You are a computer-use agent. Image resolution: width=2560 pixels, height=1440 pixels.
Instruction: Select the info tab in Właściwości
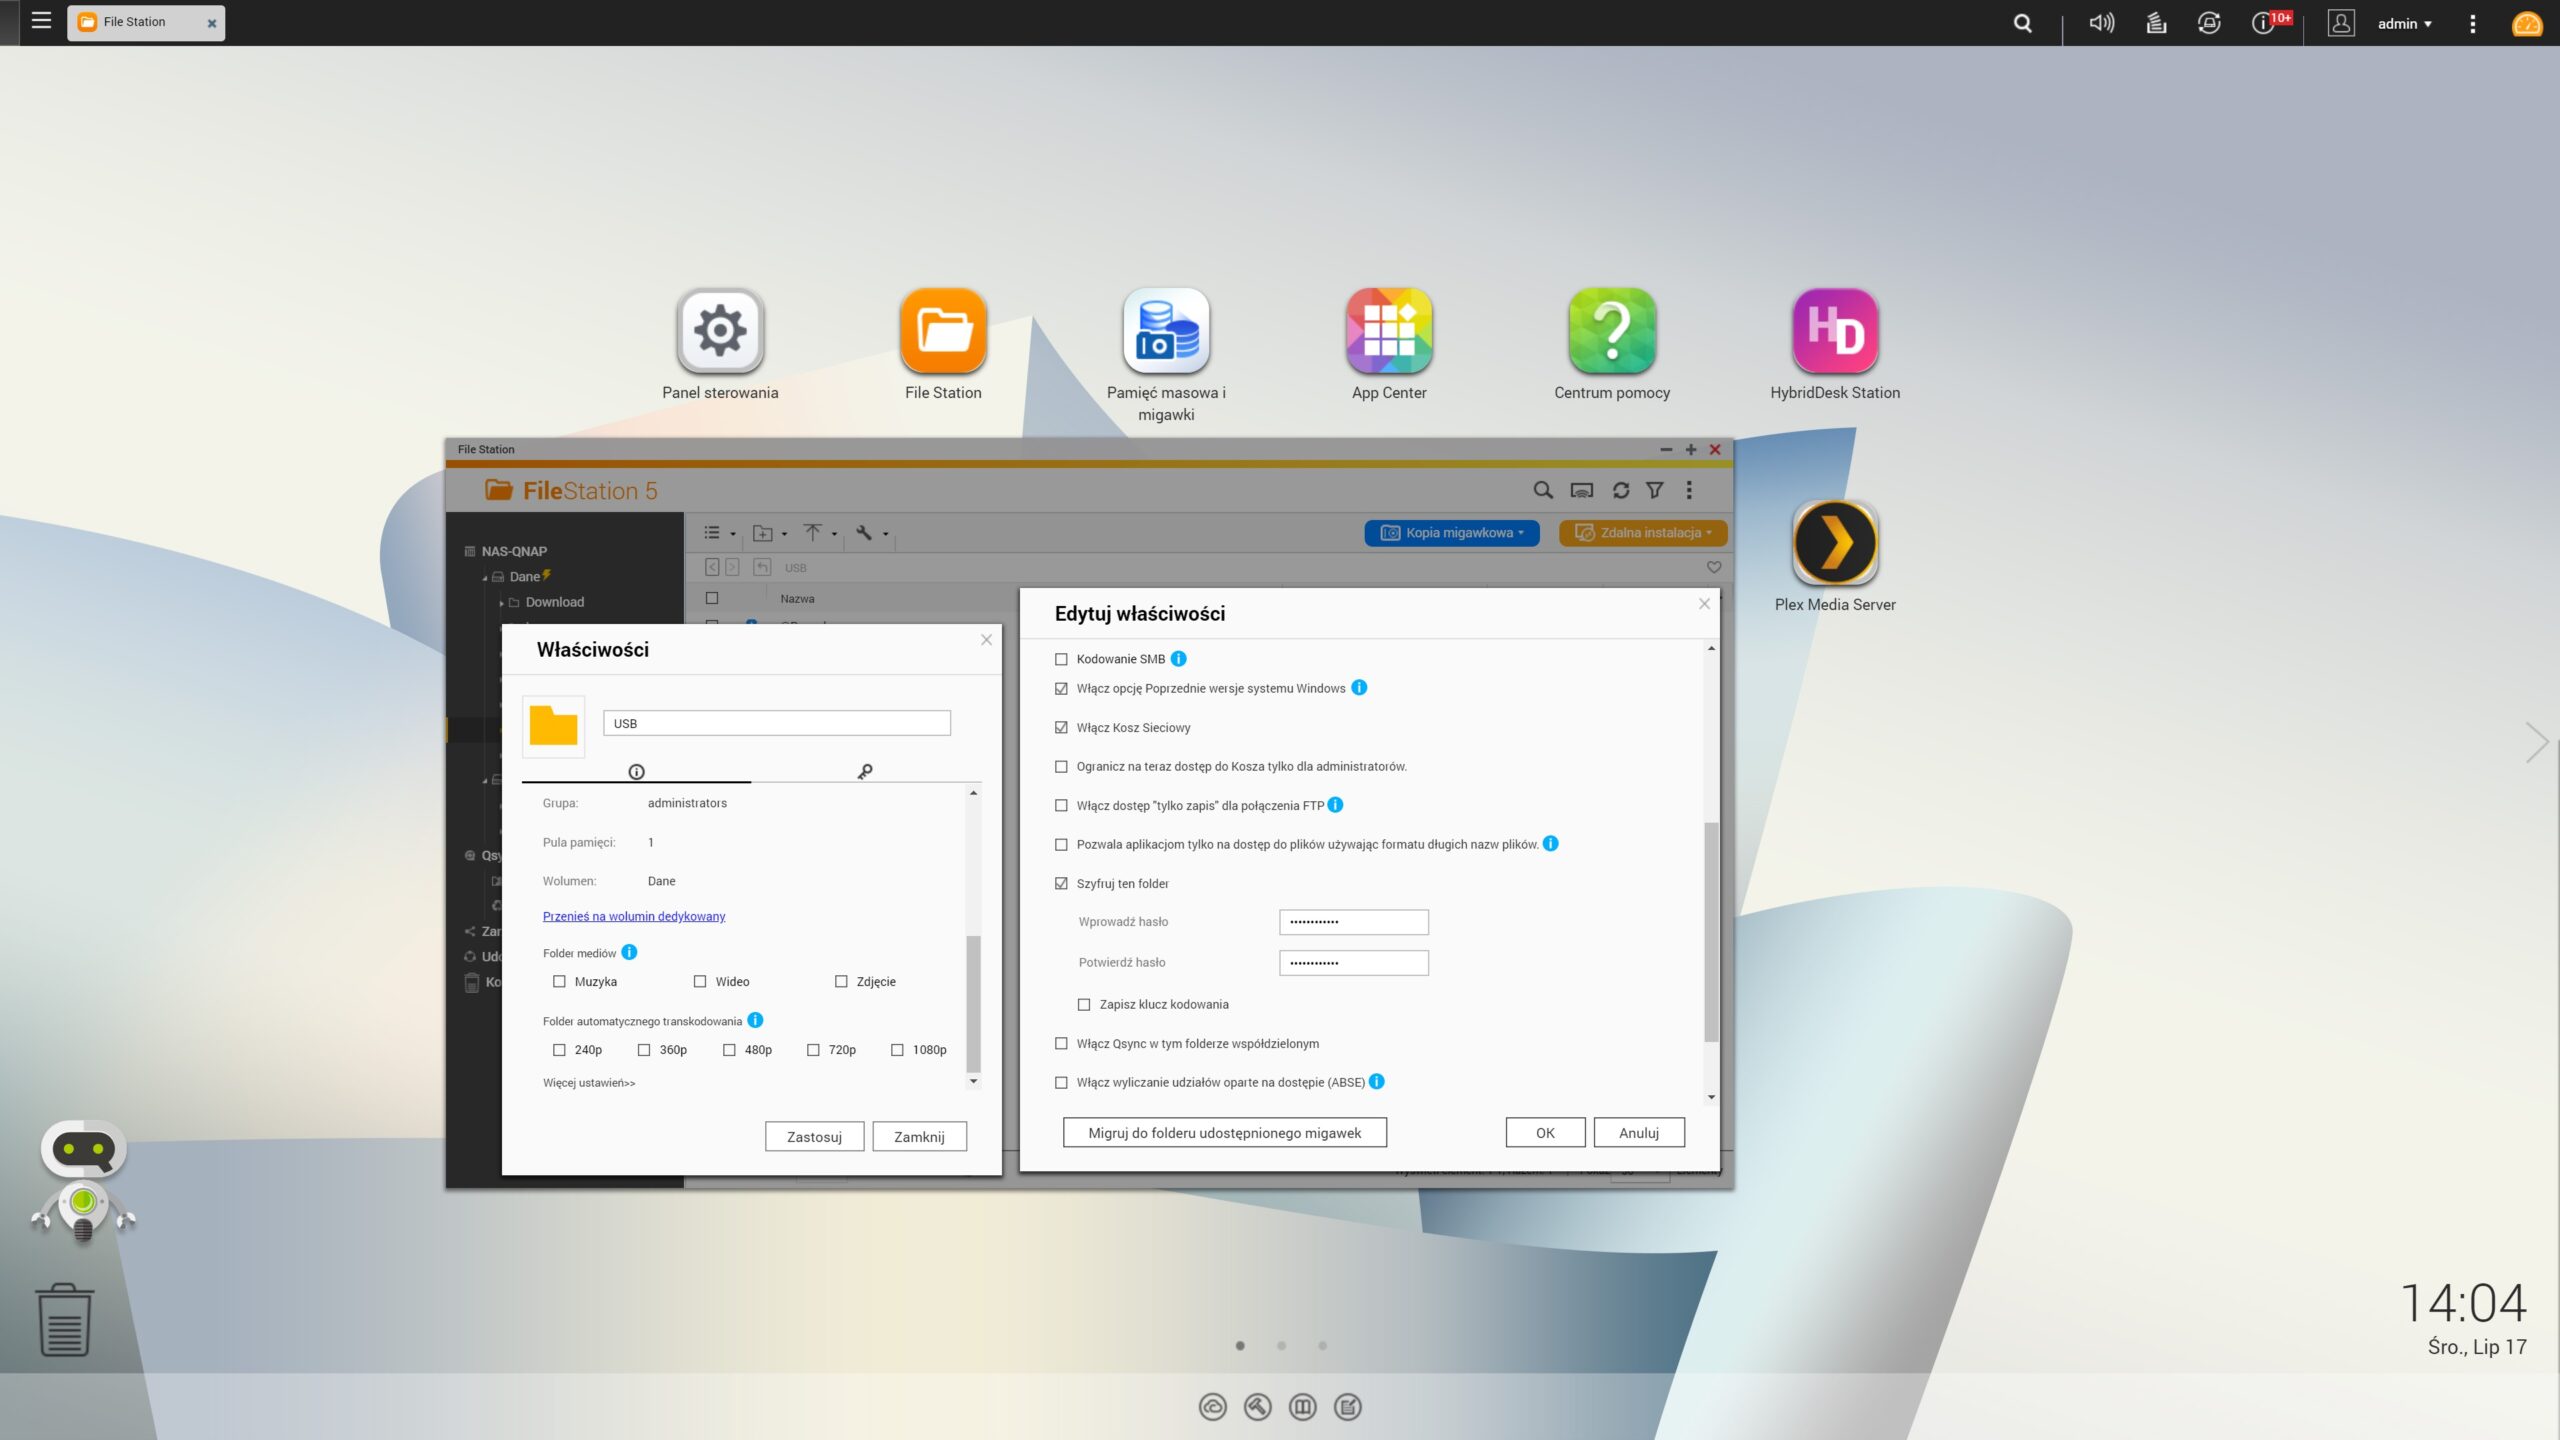[x=636, y=771]
